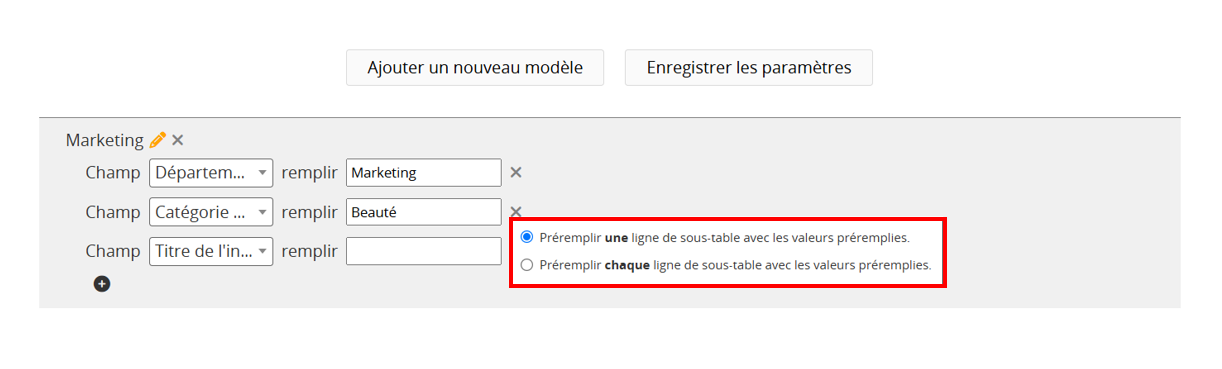Save settings with Enregistrer les paramètres
1222x369 pixels.
(x=749, y=68)
